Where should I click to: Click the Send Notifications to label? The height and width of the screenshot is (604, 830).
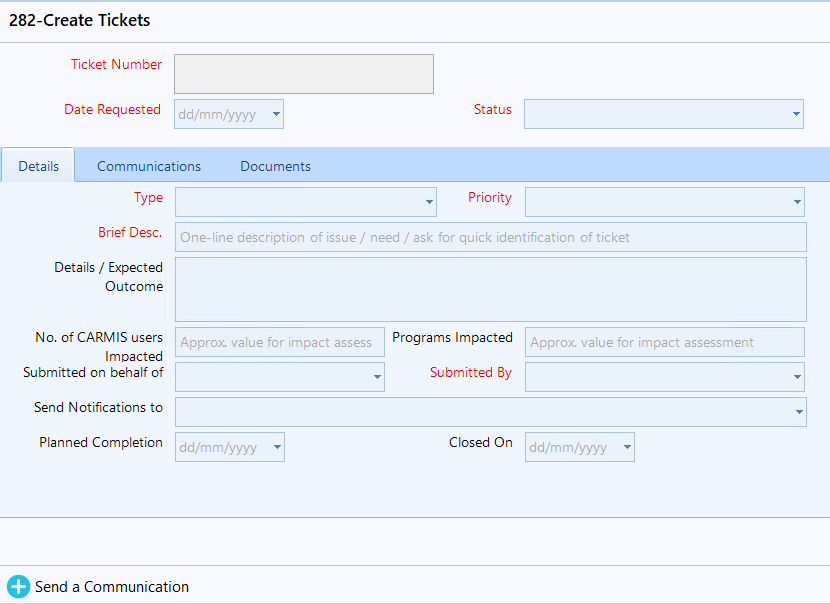(x=98, y=407)
